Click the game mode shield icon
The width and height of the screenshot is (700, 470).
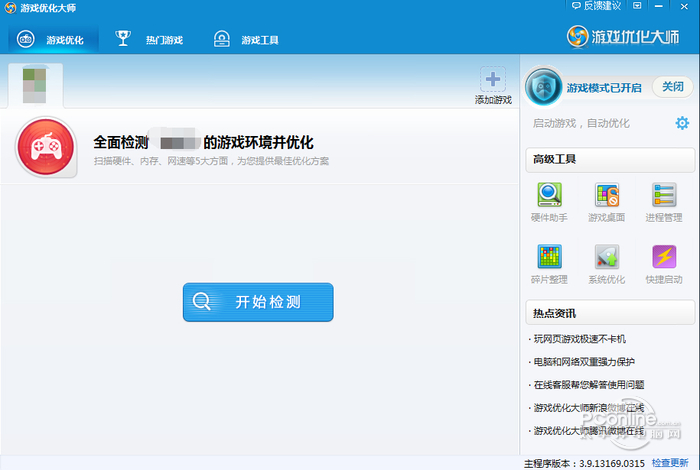543,87
